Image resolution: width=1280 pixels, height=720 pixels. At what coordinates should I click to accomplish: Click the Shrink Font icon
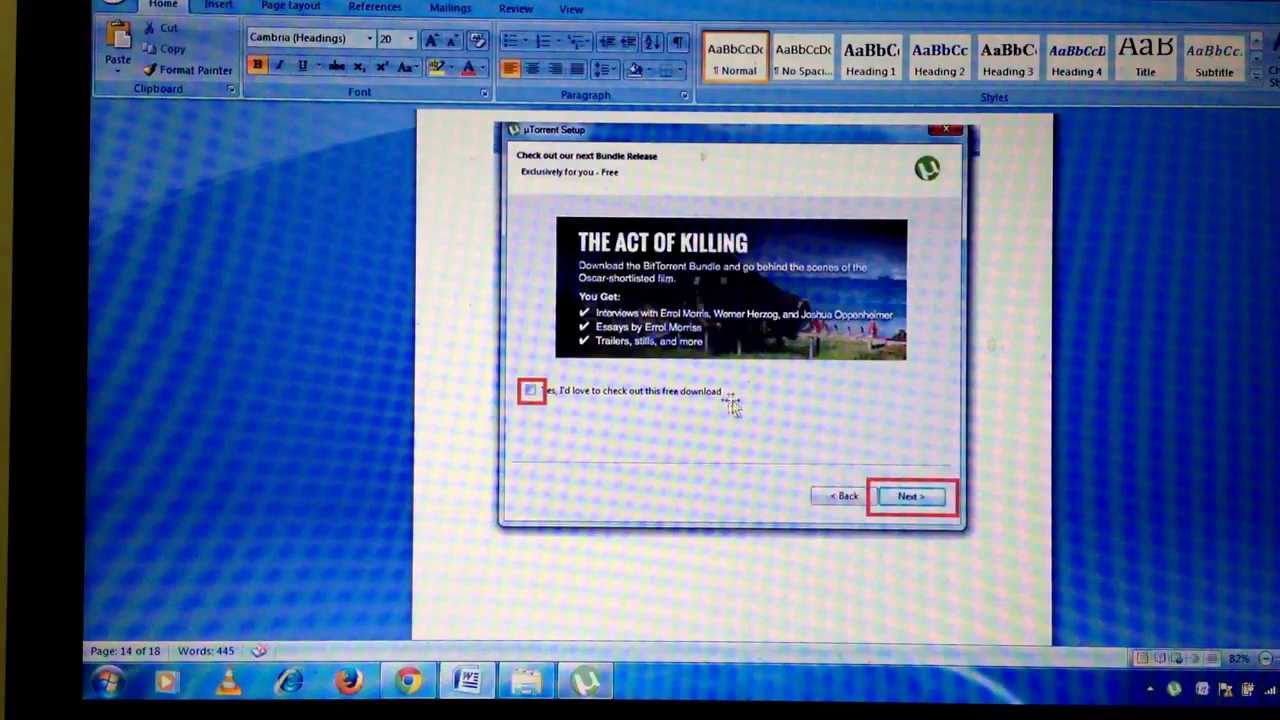(452, 40)
